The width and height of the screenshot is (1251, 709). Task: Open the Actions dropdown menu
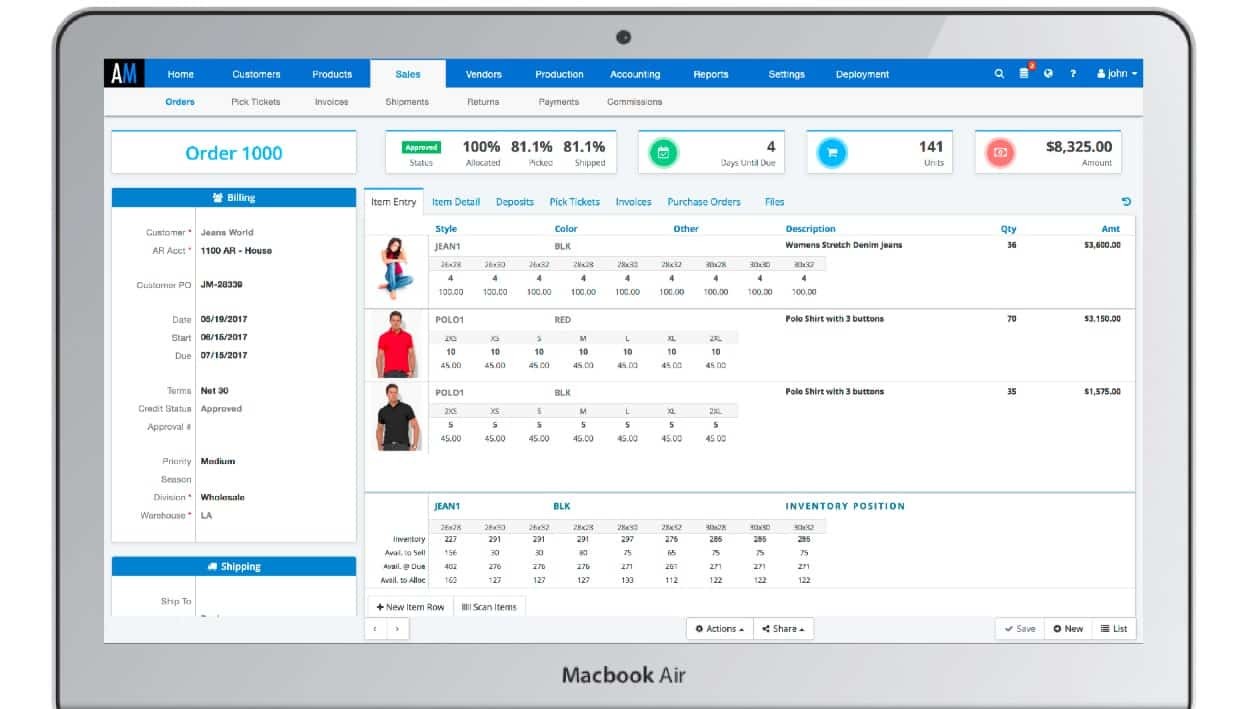point(718,628)
